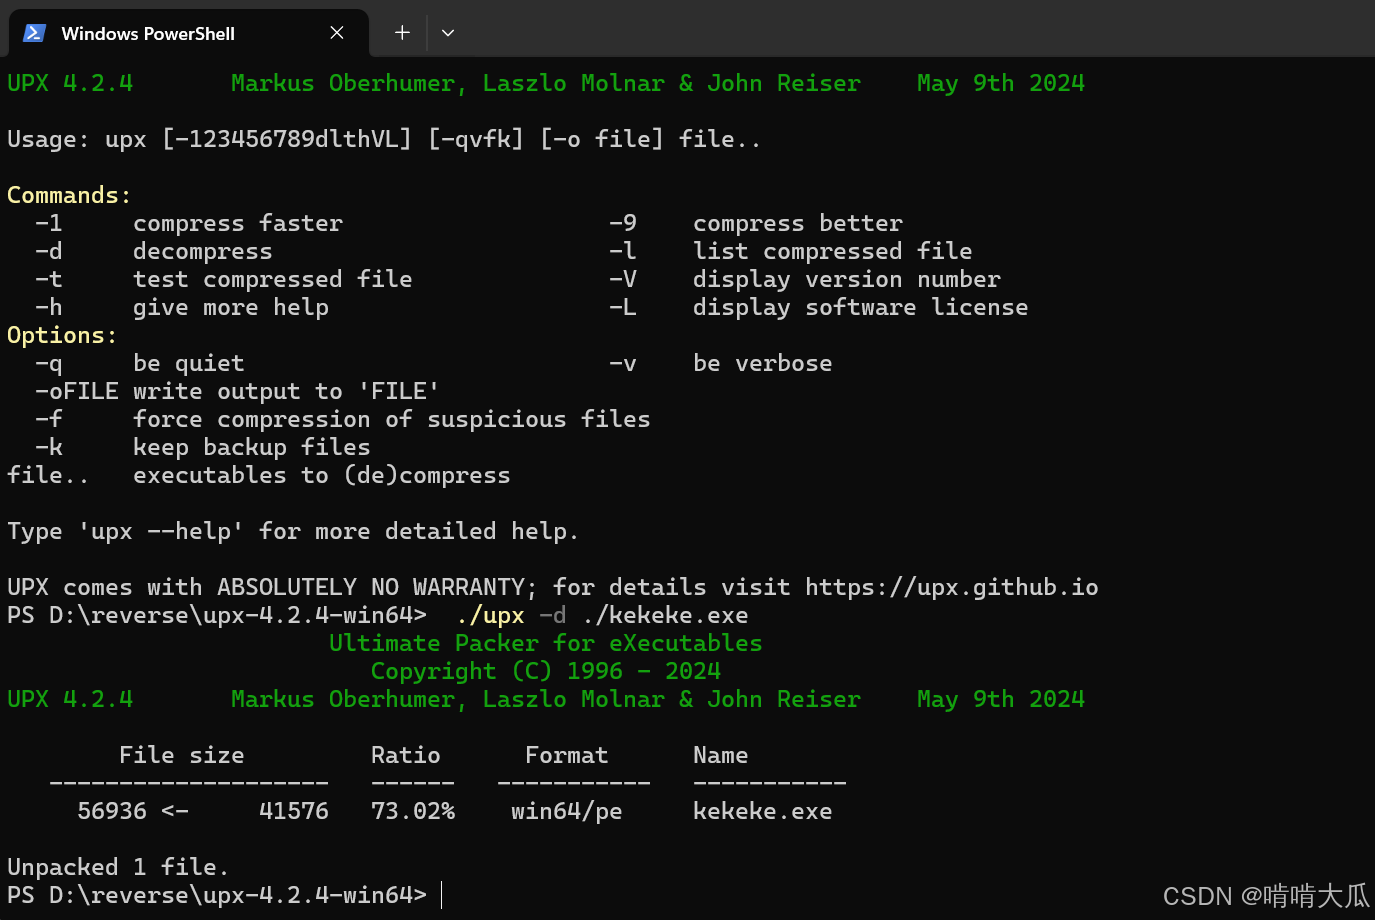Click 'kekeke.exe' in the Name column
Screen dimensions: 1375x920
click(763, 811)
